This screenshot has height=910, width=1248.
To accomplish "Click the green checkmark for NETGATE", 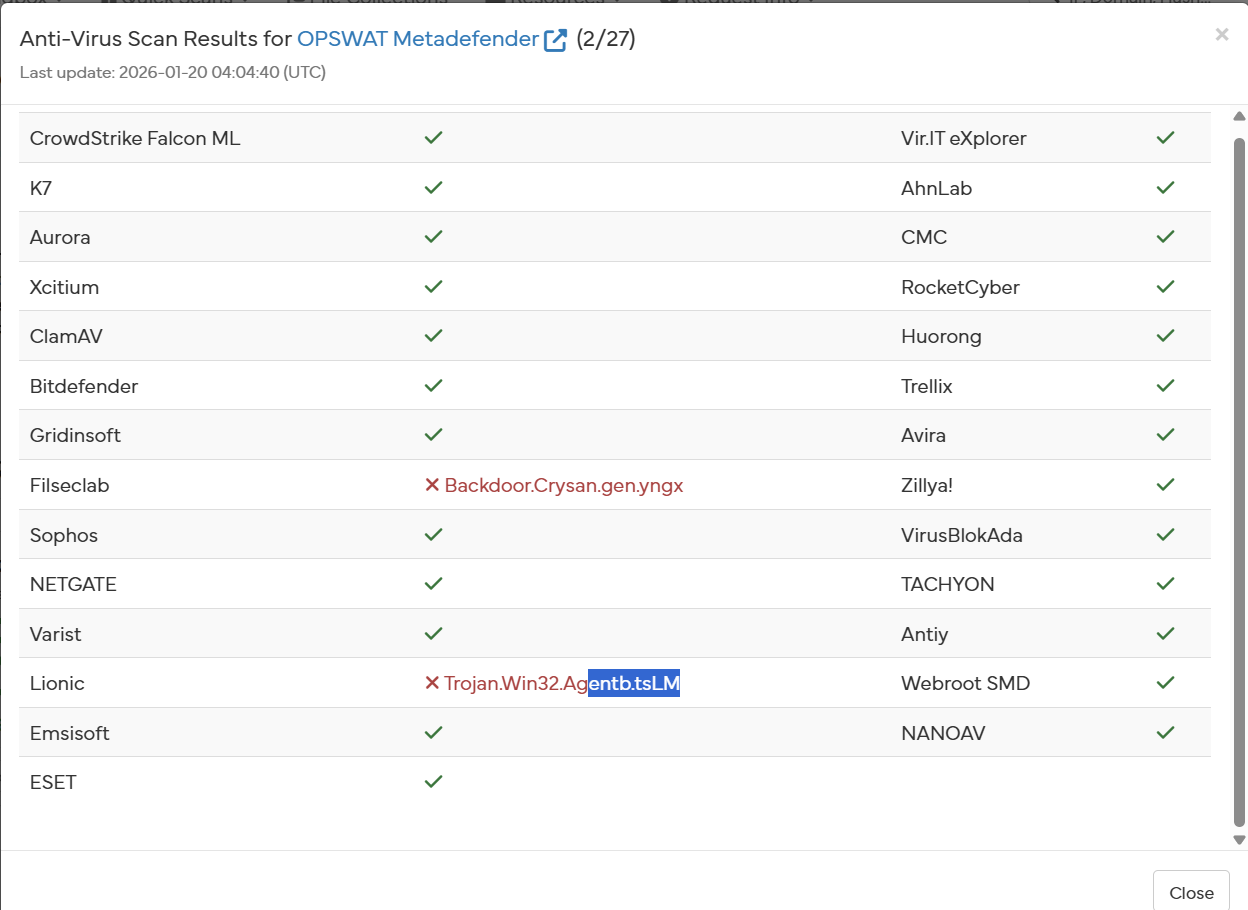I will [433, 584].
